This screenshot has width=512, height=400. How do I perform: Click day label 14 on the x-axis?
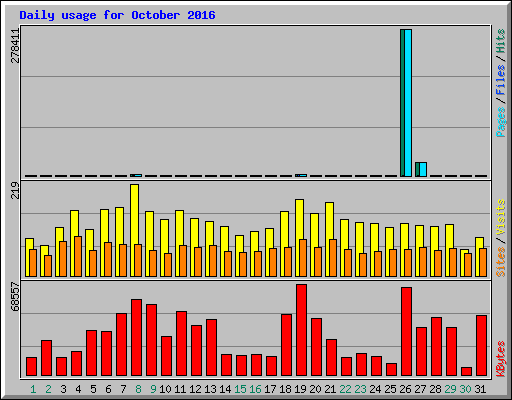225,389
